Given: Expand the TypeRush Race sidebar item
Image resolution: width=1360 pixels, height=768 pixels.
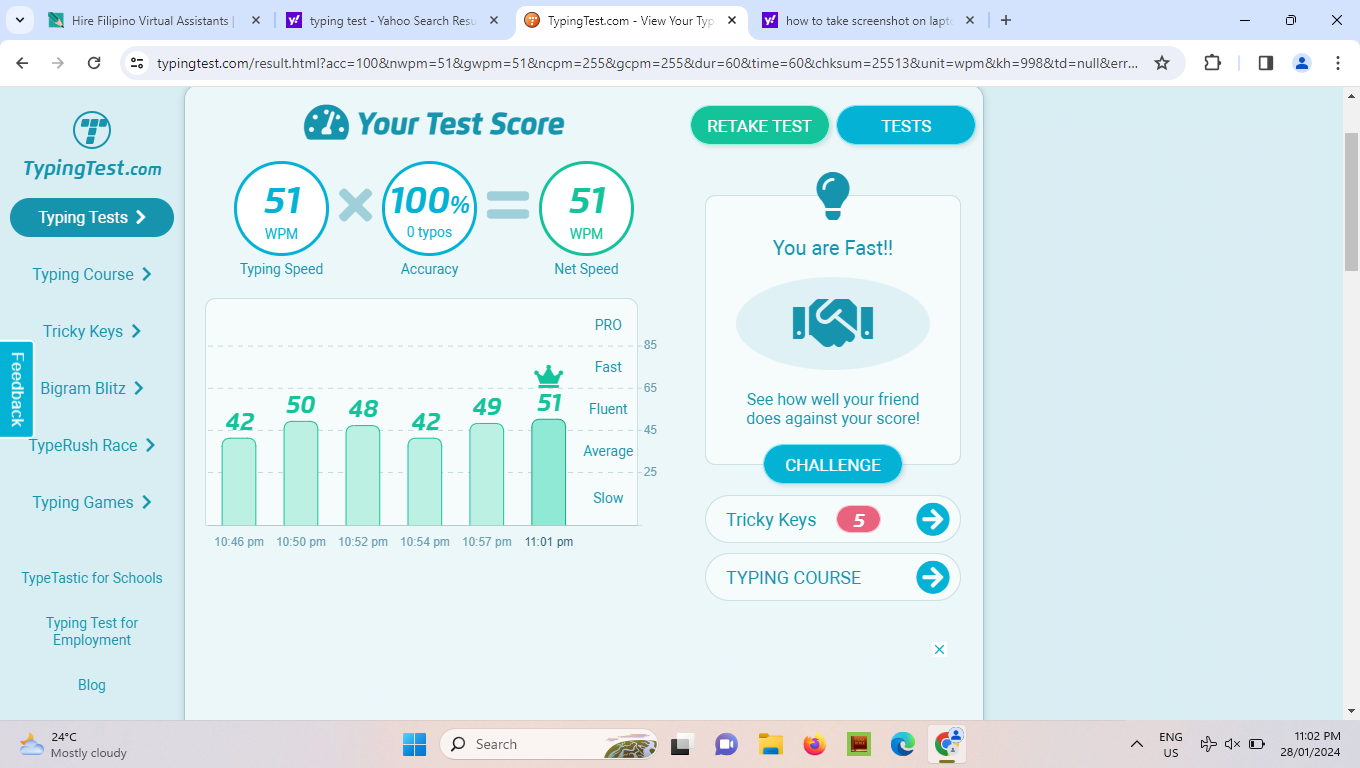Looking at the screenshot, I should click(x=92, y=445).
